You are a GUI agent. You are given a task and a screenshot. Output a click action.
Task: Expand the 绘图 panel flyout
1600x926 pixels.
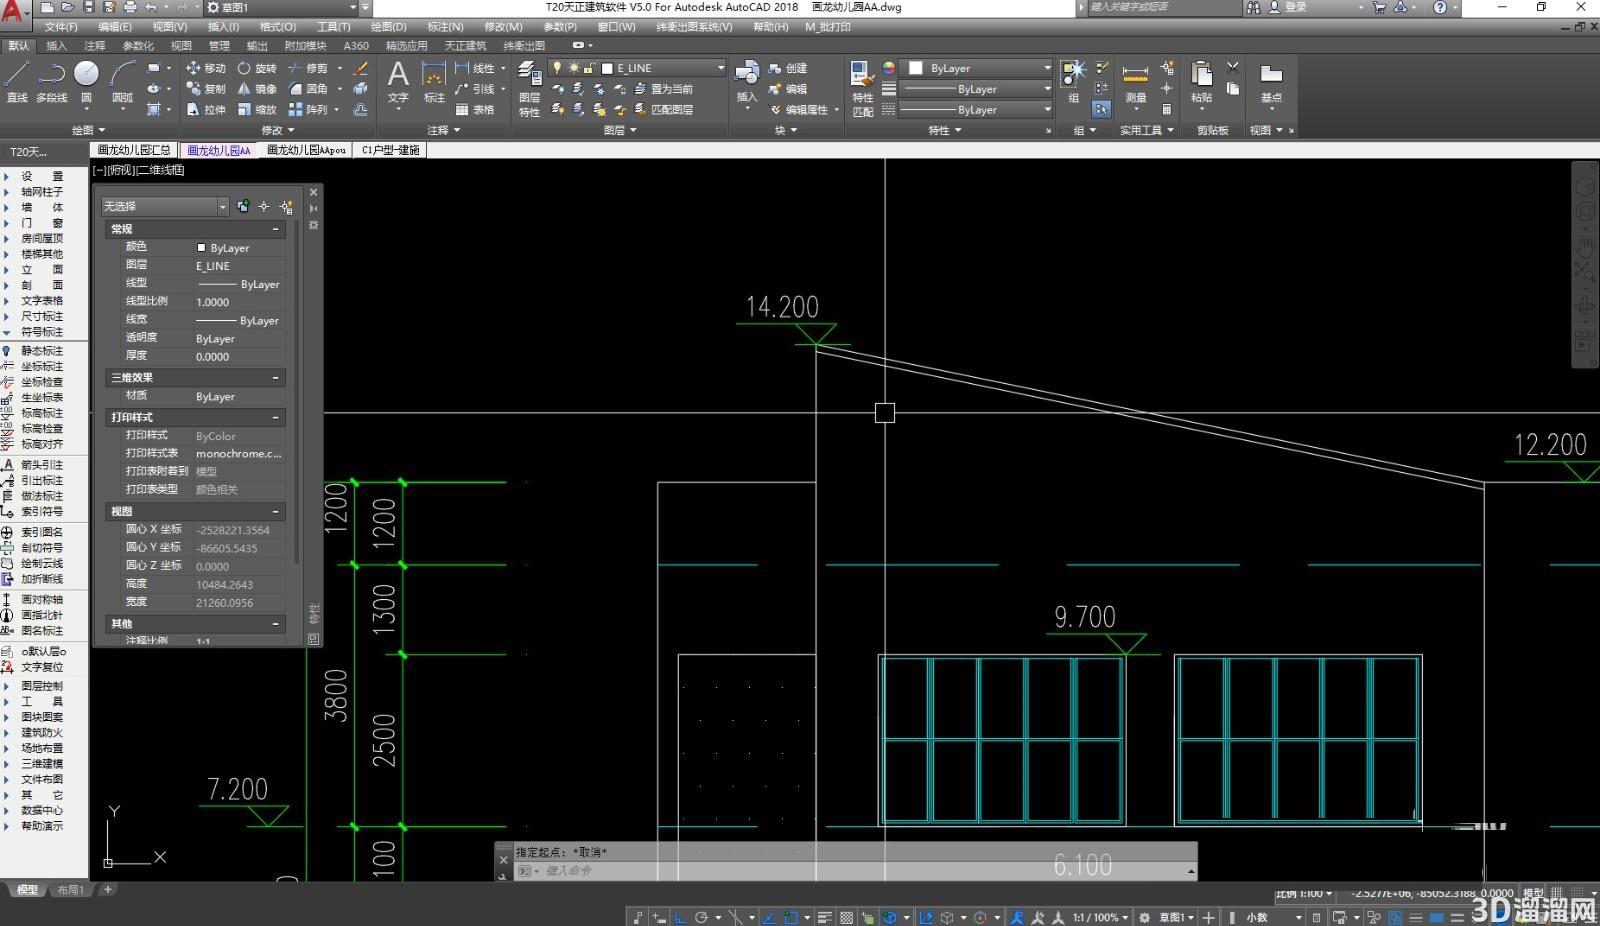tap(88, 130)
